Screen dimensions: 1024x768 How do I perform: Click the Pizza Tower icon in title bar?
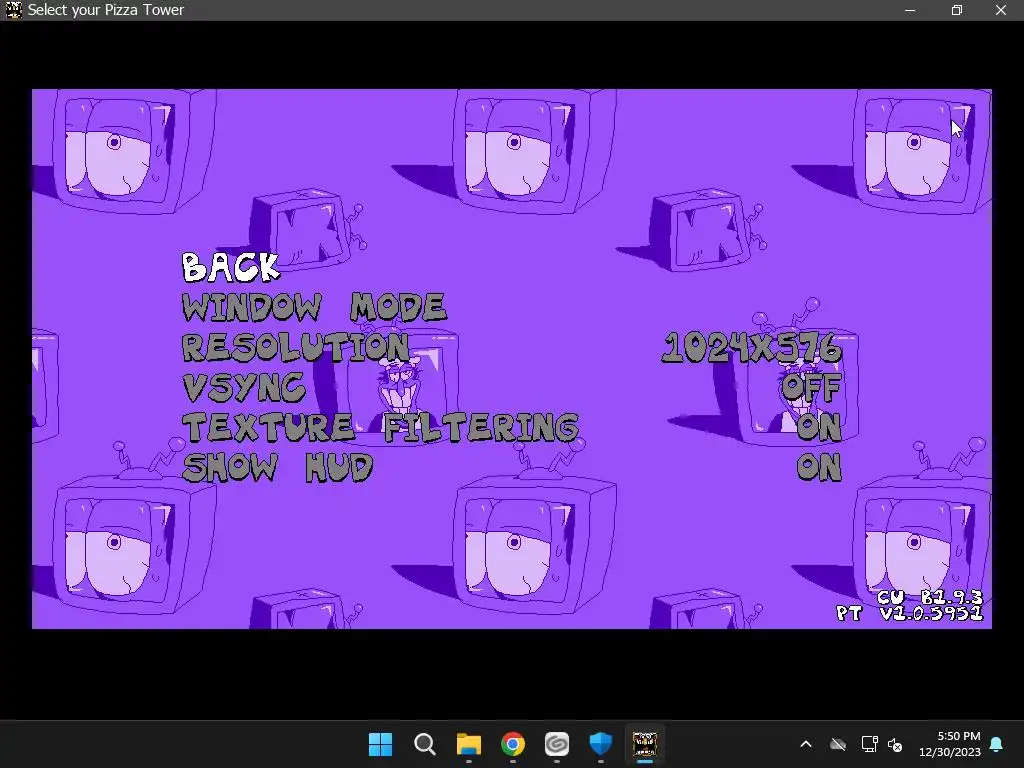pos(13,10)
